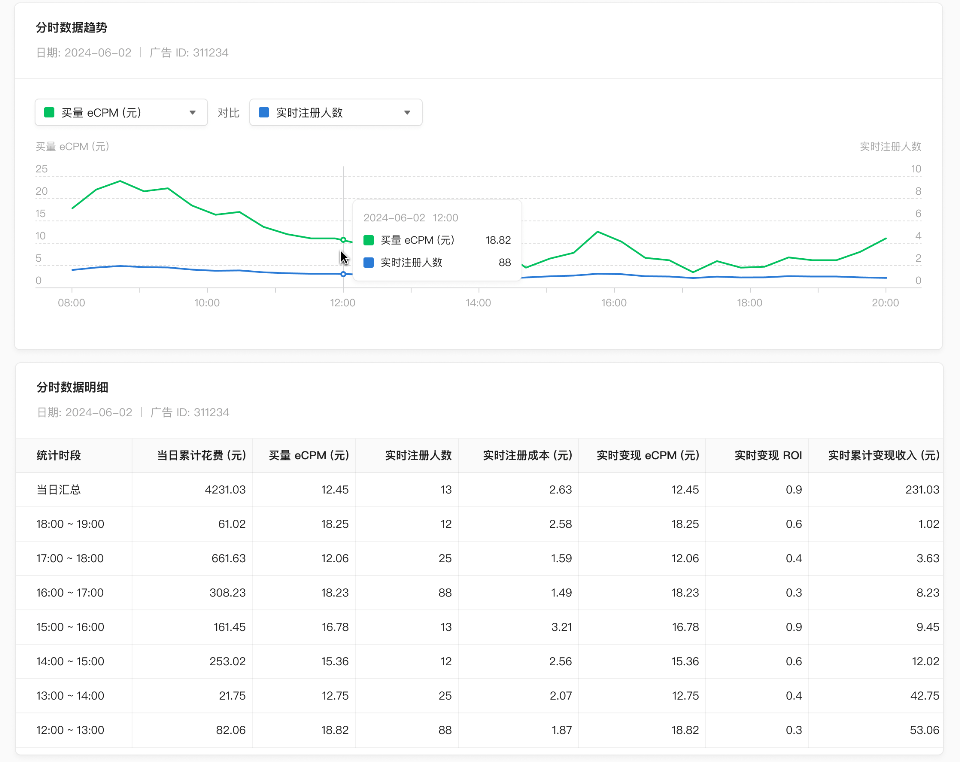The height and width of the screenshot is (762, 960).
Task: Select the 16:00 ~ 17:00 row
Action: pos(479,592)
